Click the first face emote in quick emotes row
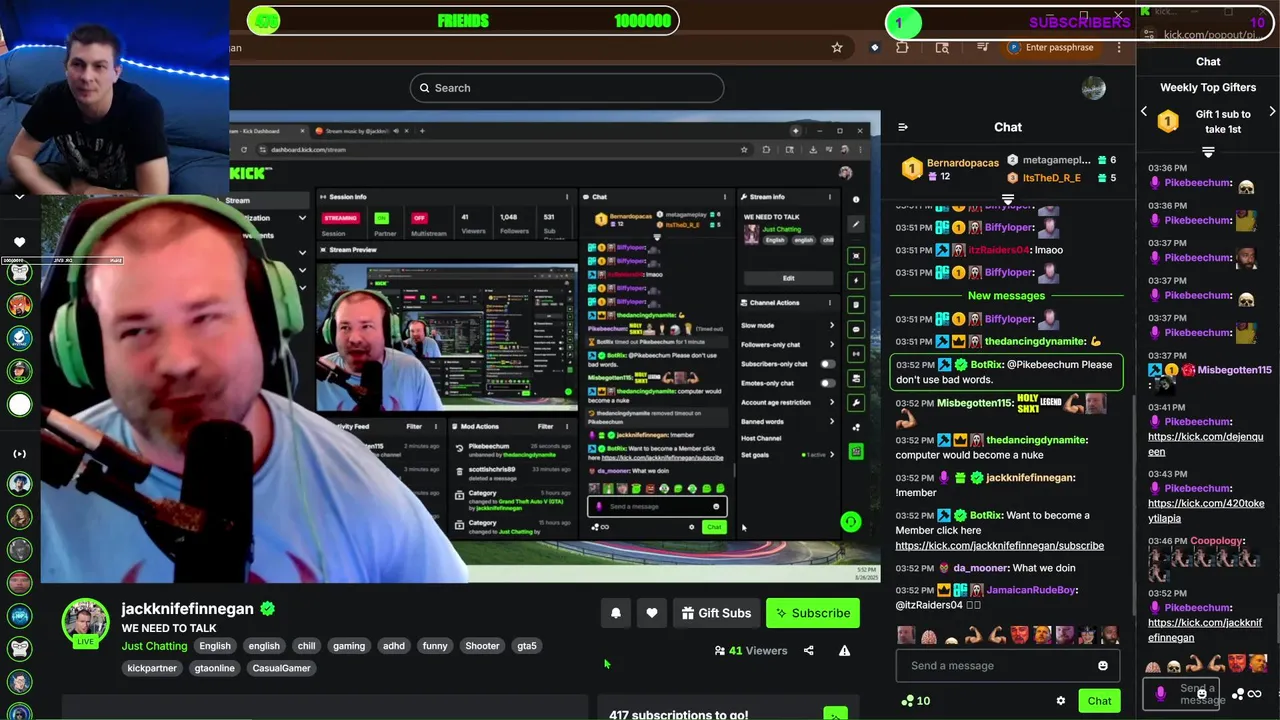Viewport: 1280px width, 720px height. tap(906, 635)
